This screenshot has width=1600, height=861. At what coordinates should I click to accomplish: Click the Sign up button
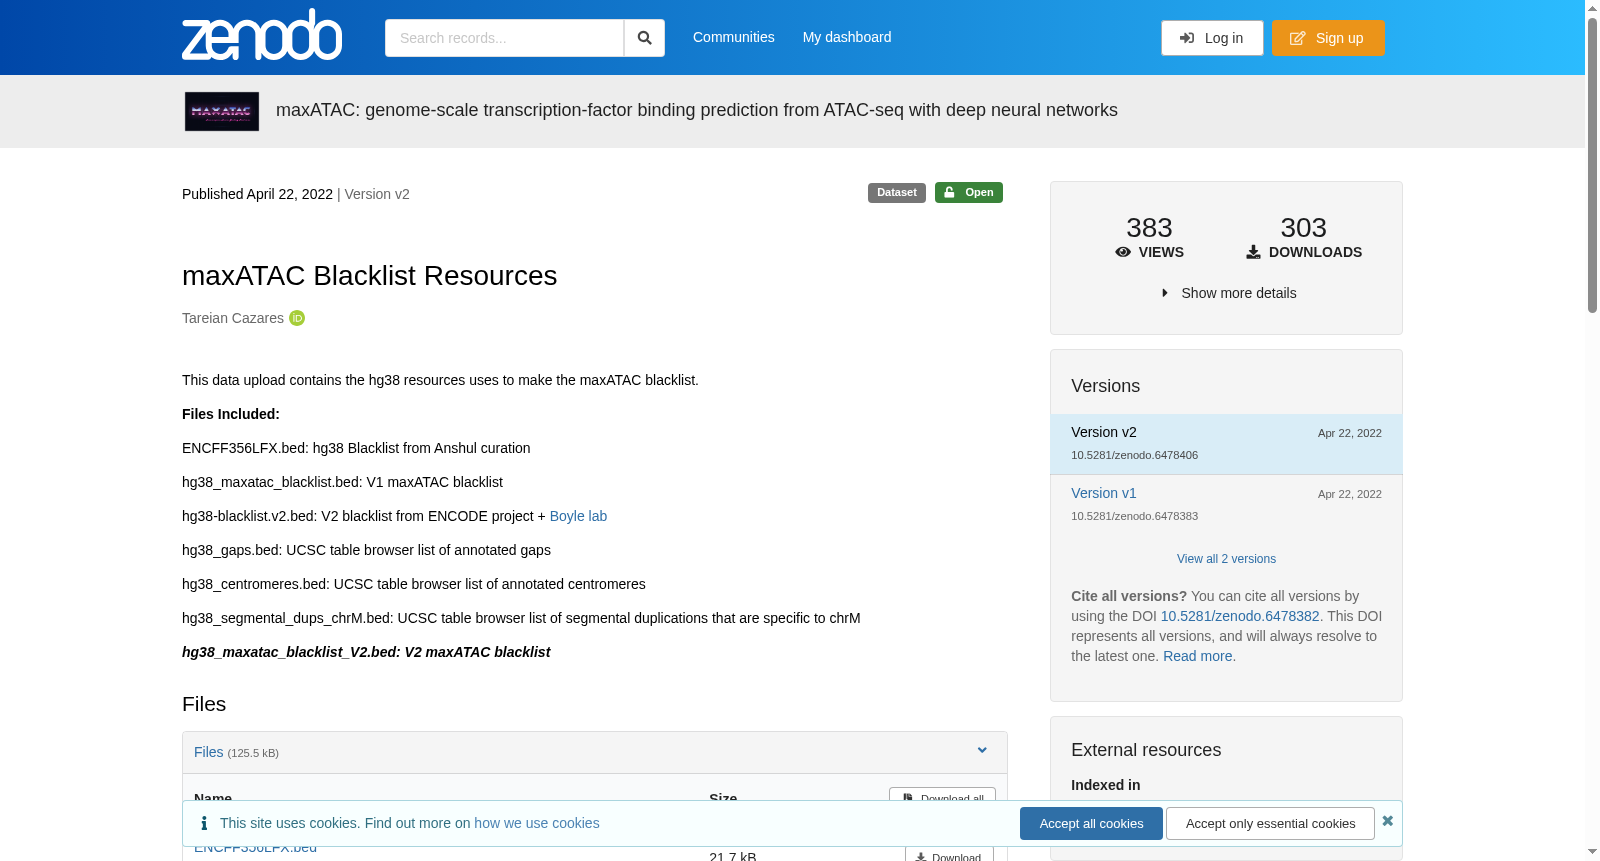point(1328,38)
